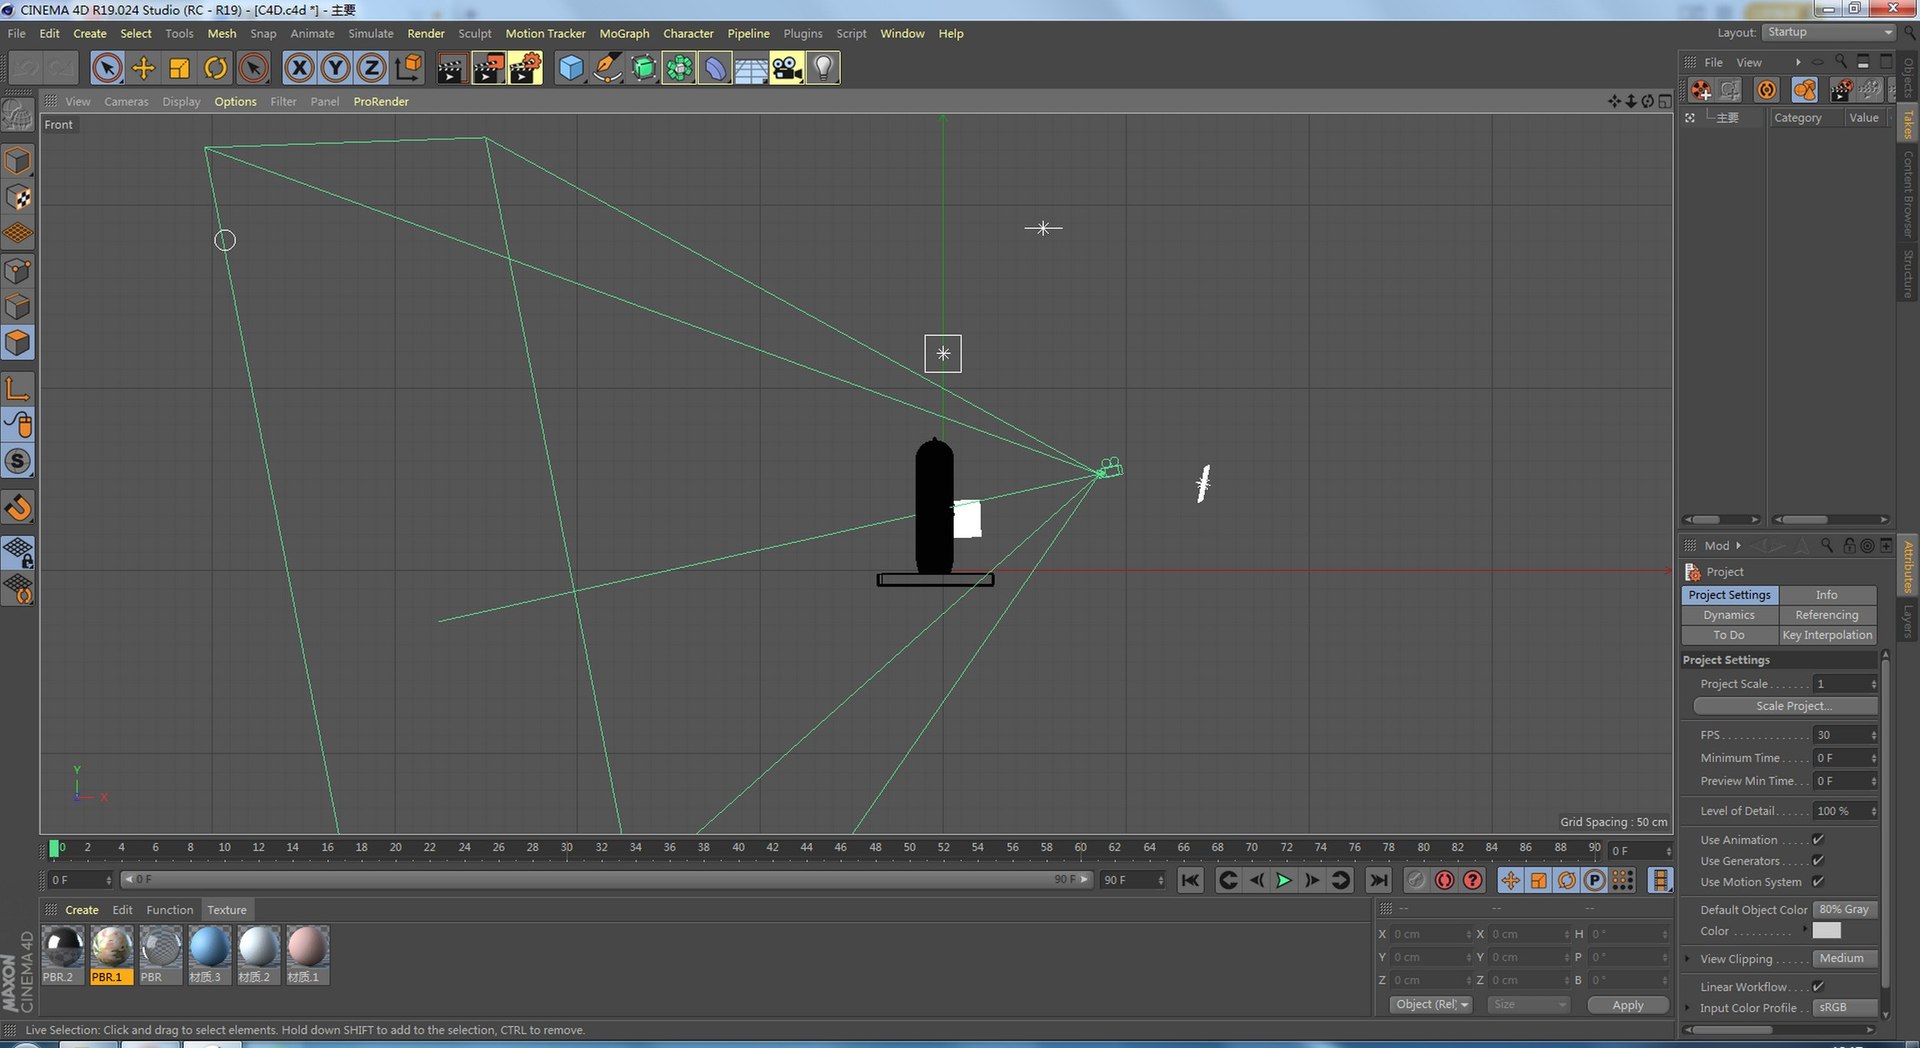The height and width of the screenshot is (1048, 1920).
Task: Toggle the X-axis lock
Action: pos(298,68)
